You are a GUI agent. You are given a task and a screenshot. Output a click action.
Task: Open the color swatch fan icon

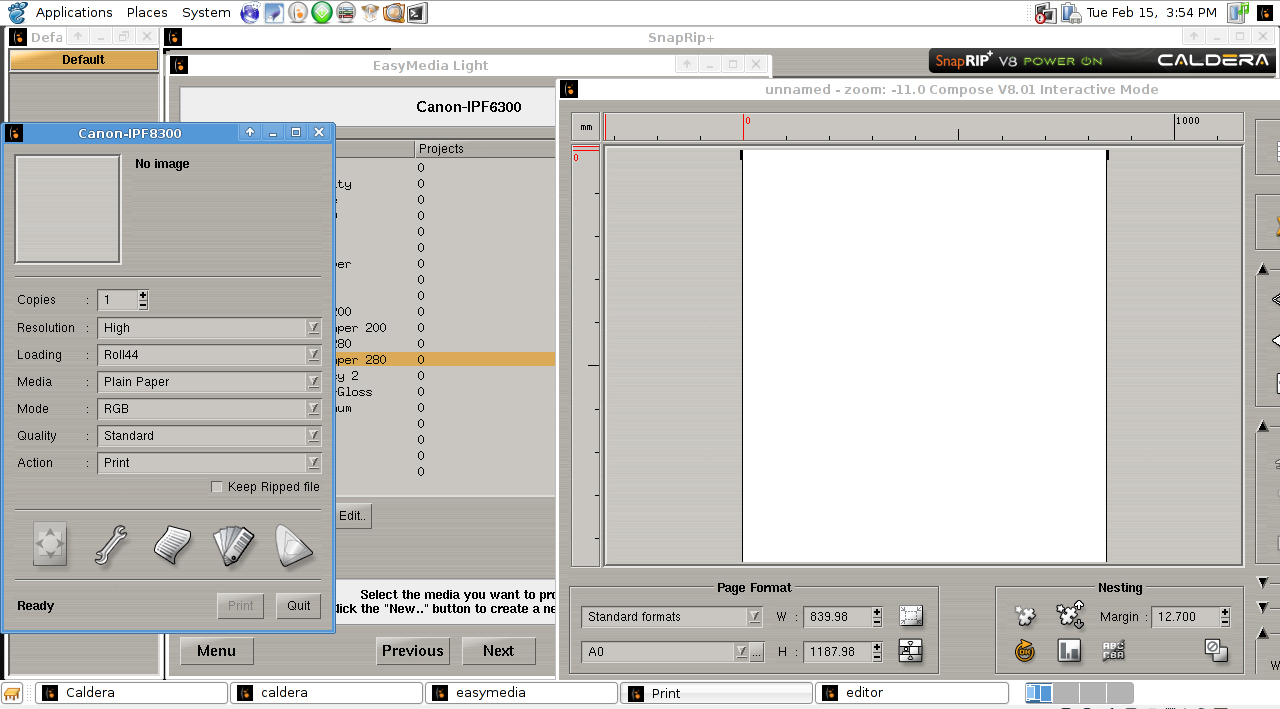tap(233, 546)
